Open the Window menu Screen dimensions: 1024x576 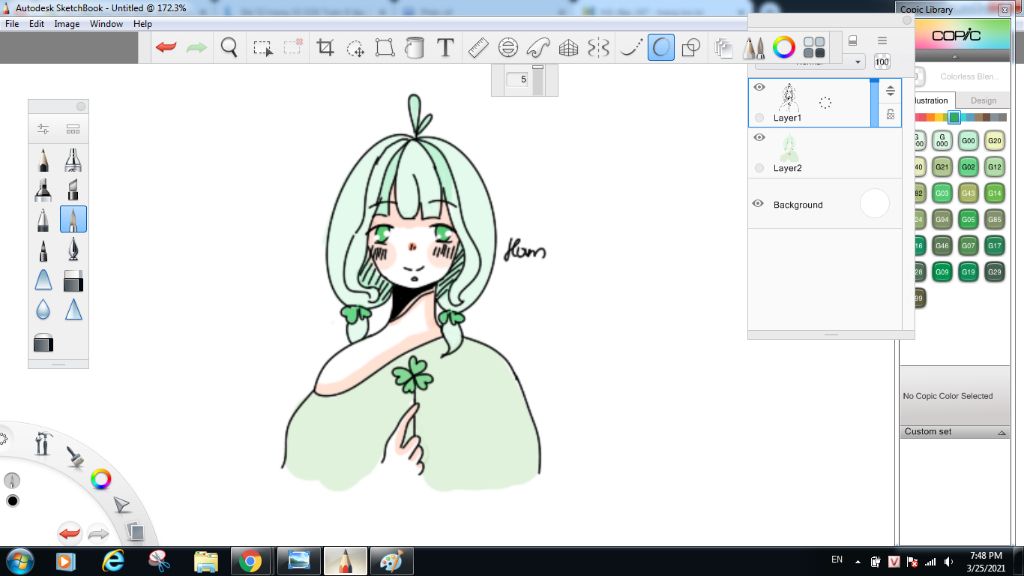click(x=106, y=24)
